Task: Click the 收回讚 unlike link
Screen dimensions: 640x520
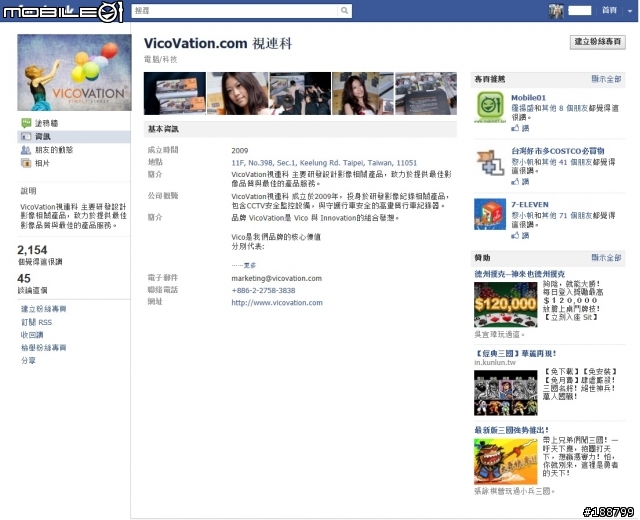Action: coord(32,335)
